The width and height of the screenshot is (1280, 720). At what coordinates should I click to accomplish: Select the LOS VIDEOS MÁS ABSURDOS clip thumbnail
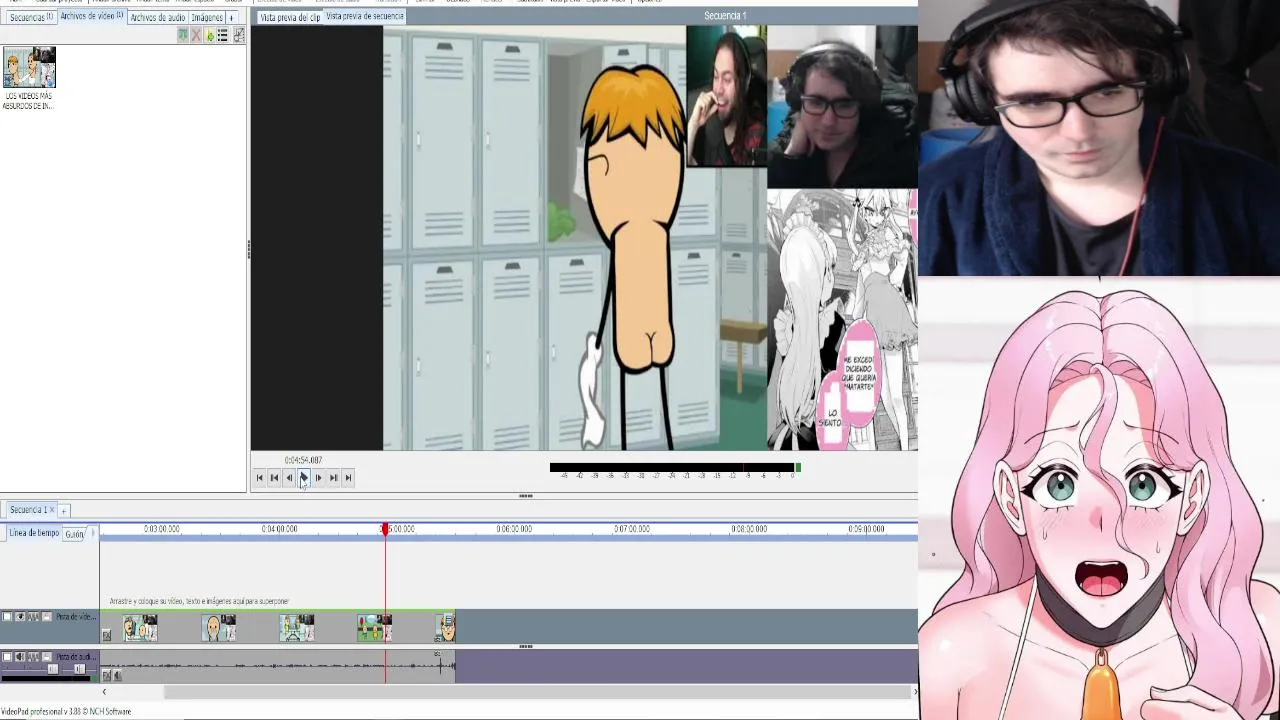pos(29,67)
